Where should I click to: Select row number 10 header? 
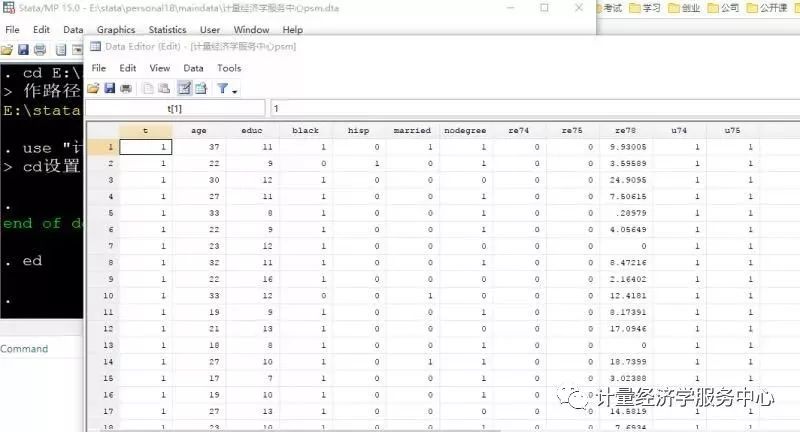coord(104,296)
